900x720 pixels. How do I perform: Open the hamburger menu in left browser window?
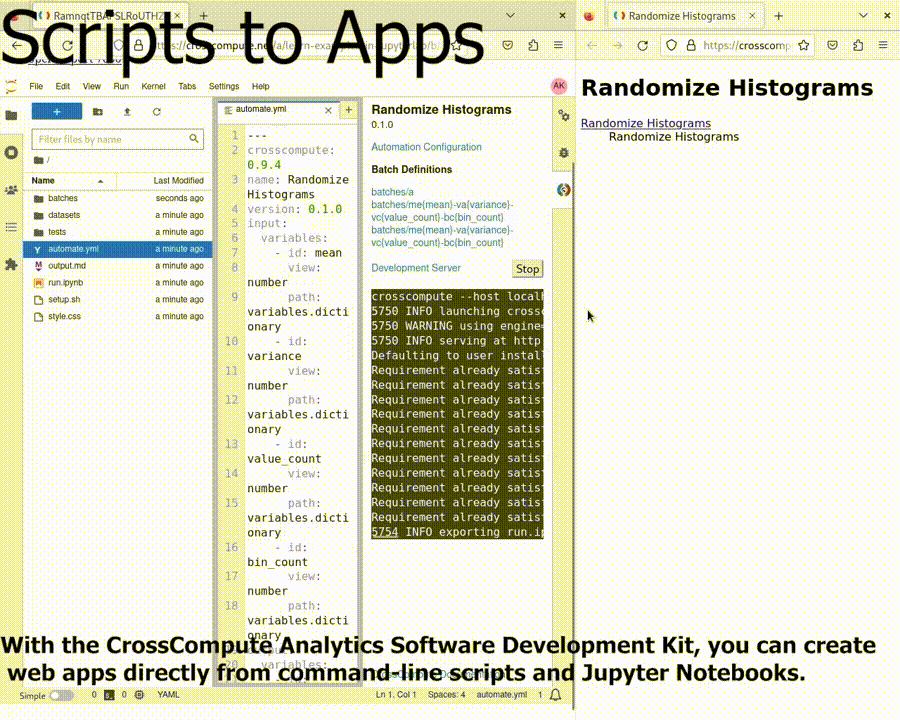click(558, 45)
